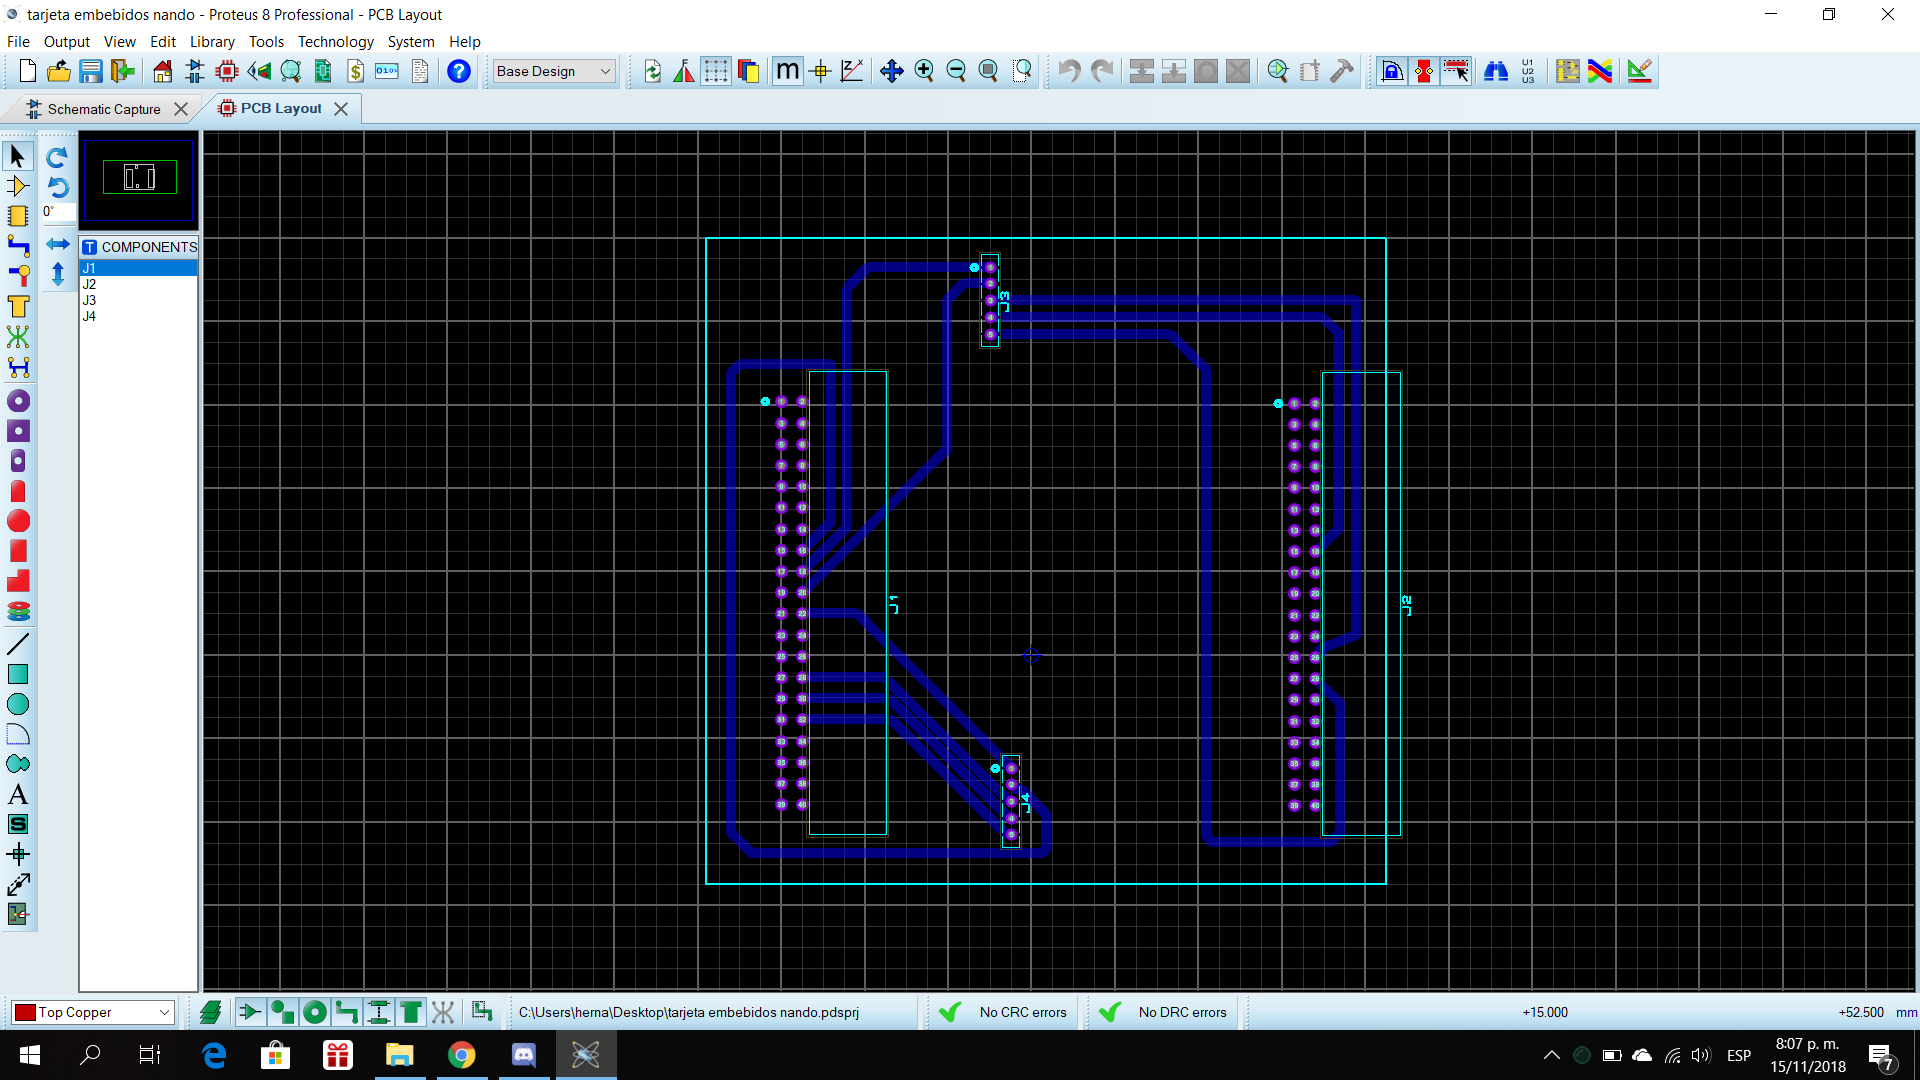The image size is (1920, 1080).
Task: Click the 'No CRC errors' status button
Action: pos(1022,1012)
